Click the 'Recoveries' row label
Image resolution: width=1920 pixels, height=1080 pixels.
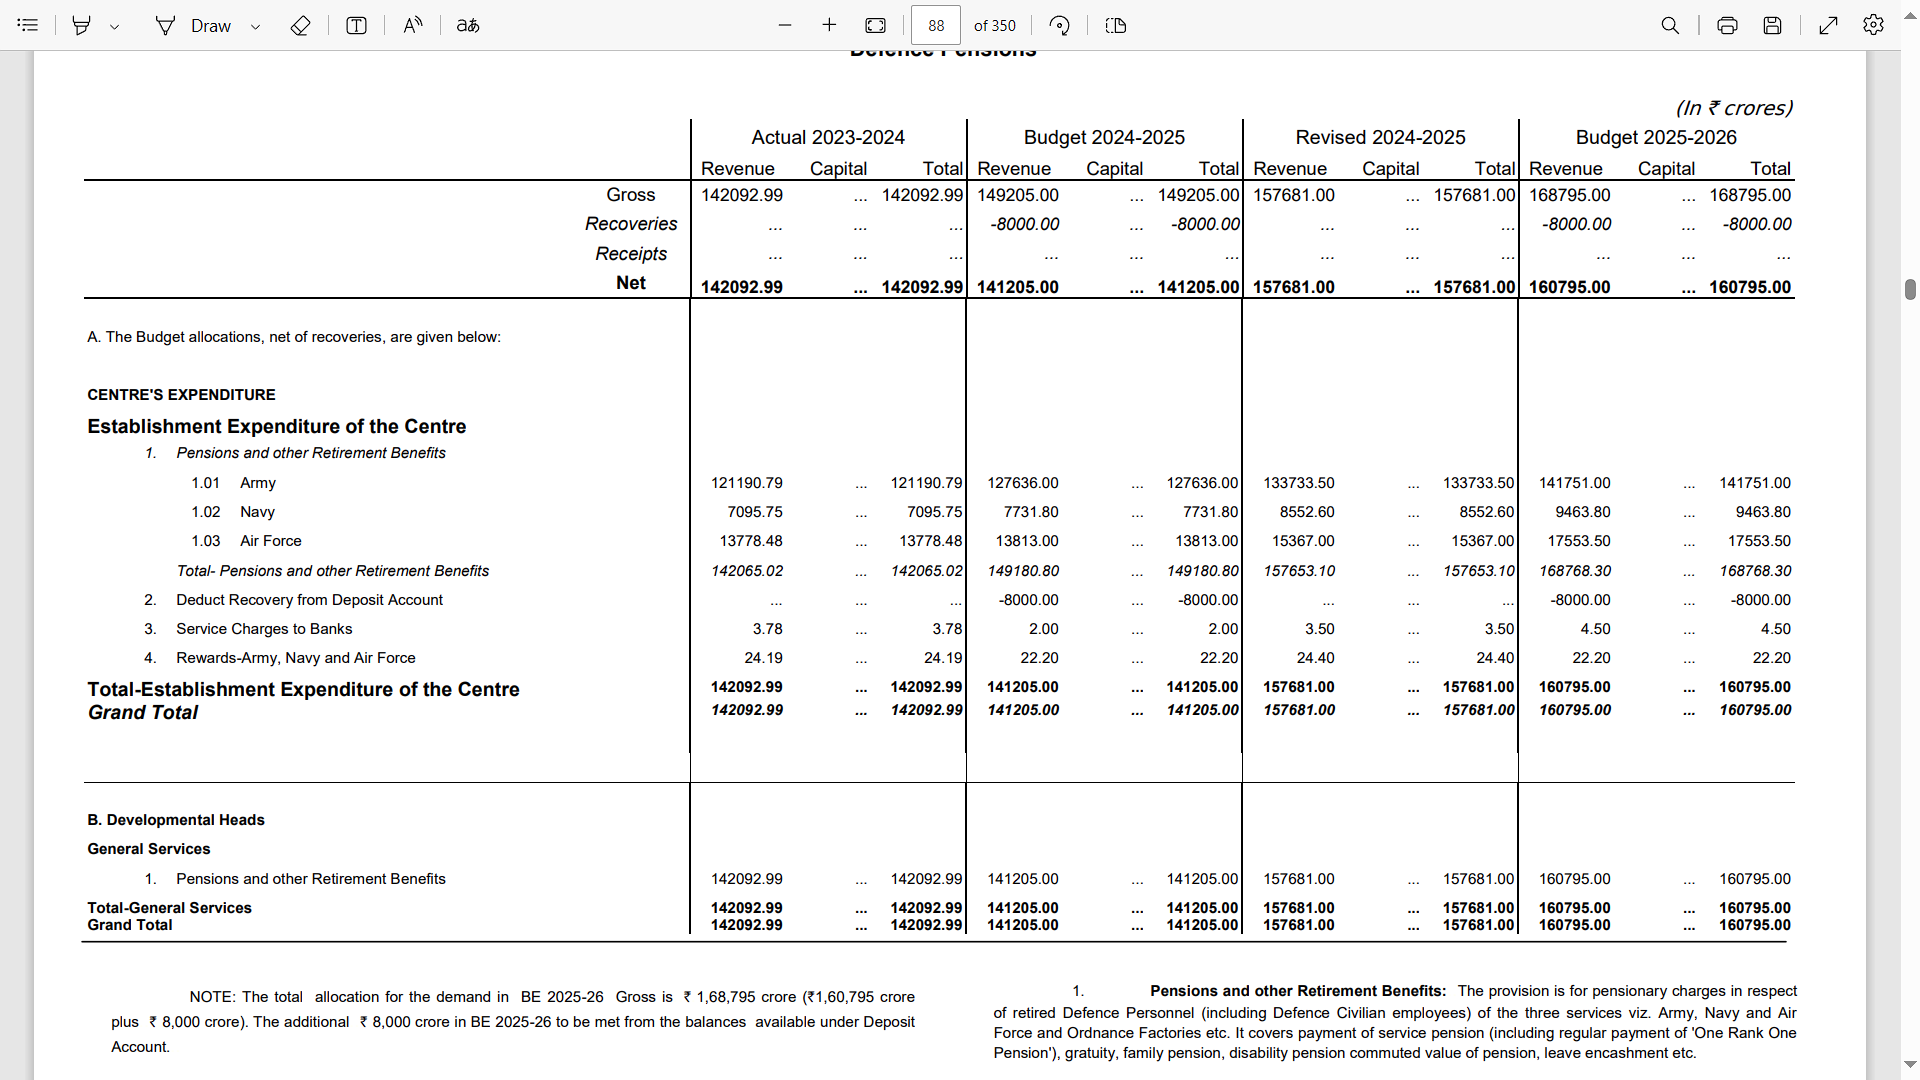pos(631,224)
